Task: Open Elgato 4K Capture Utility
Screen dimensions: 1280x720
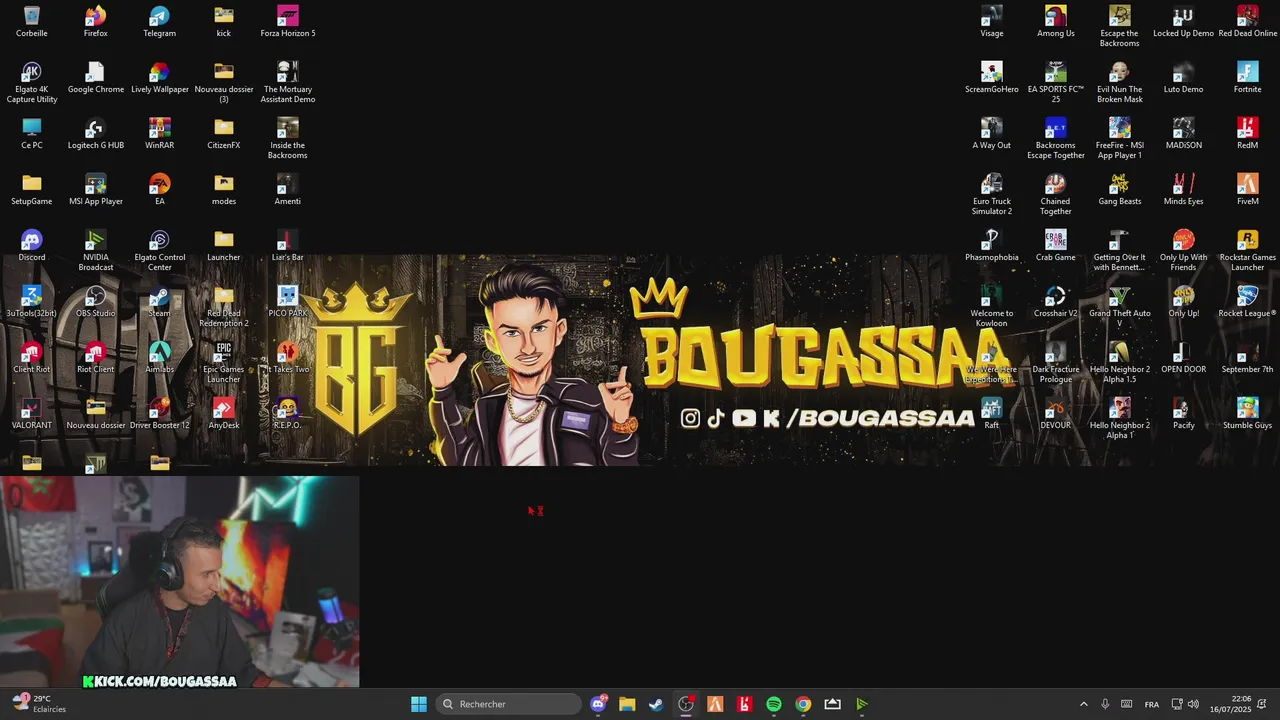Action: pyautogui.click(x=32, y=83)
